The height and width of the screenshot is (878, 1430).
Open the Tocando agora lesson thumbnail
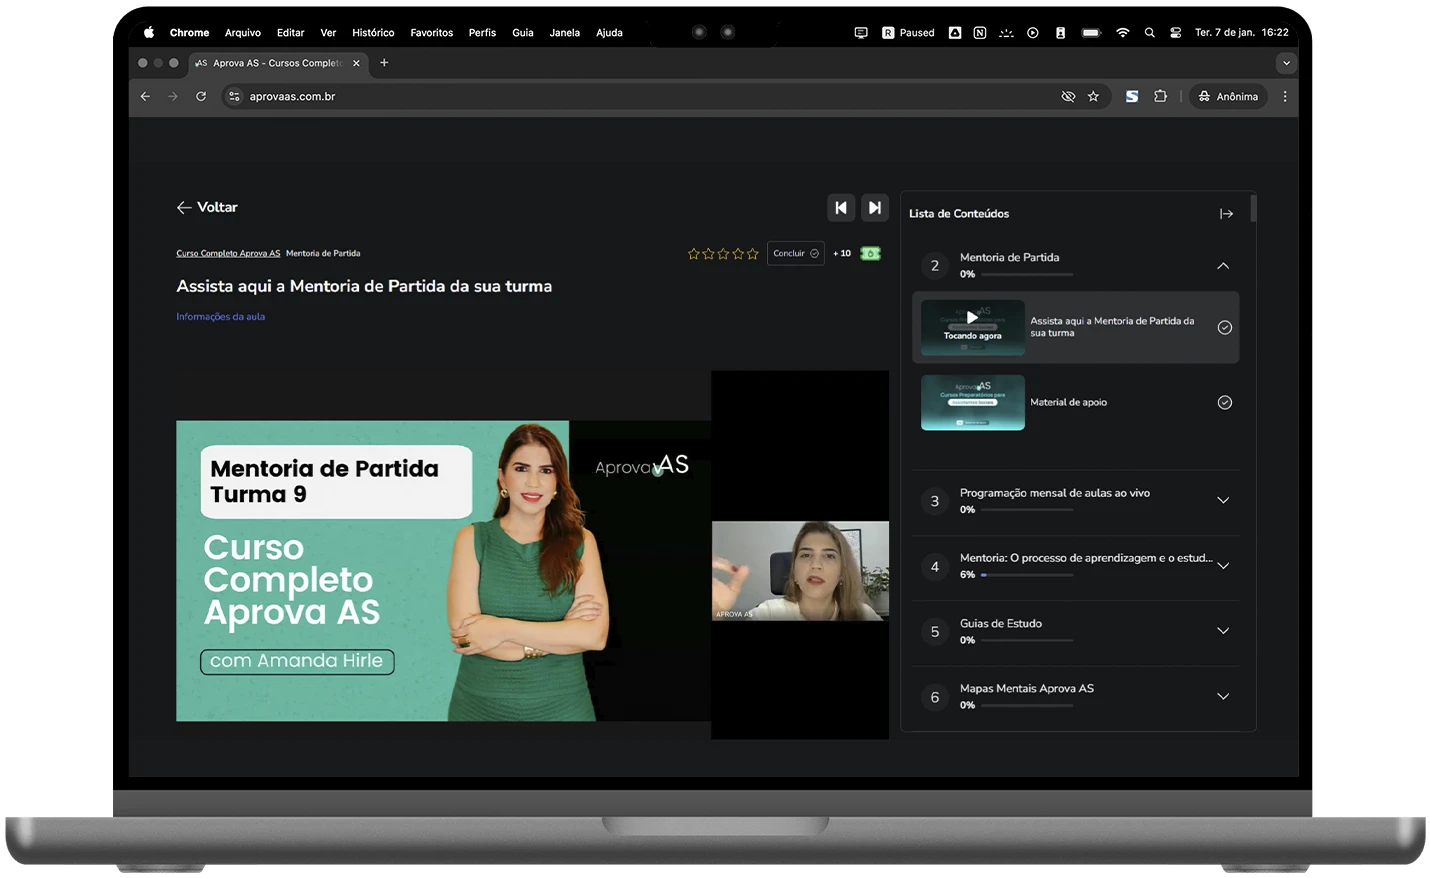coord(972,328)
